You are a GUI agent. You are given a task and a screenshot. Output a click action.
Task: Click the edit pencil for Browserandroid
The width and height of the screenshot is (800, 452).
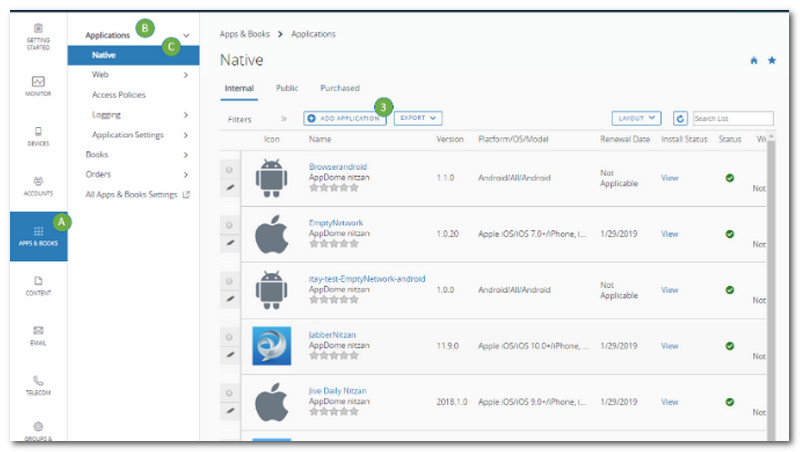[x=230, y=187]
